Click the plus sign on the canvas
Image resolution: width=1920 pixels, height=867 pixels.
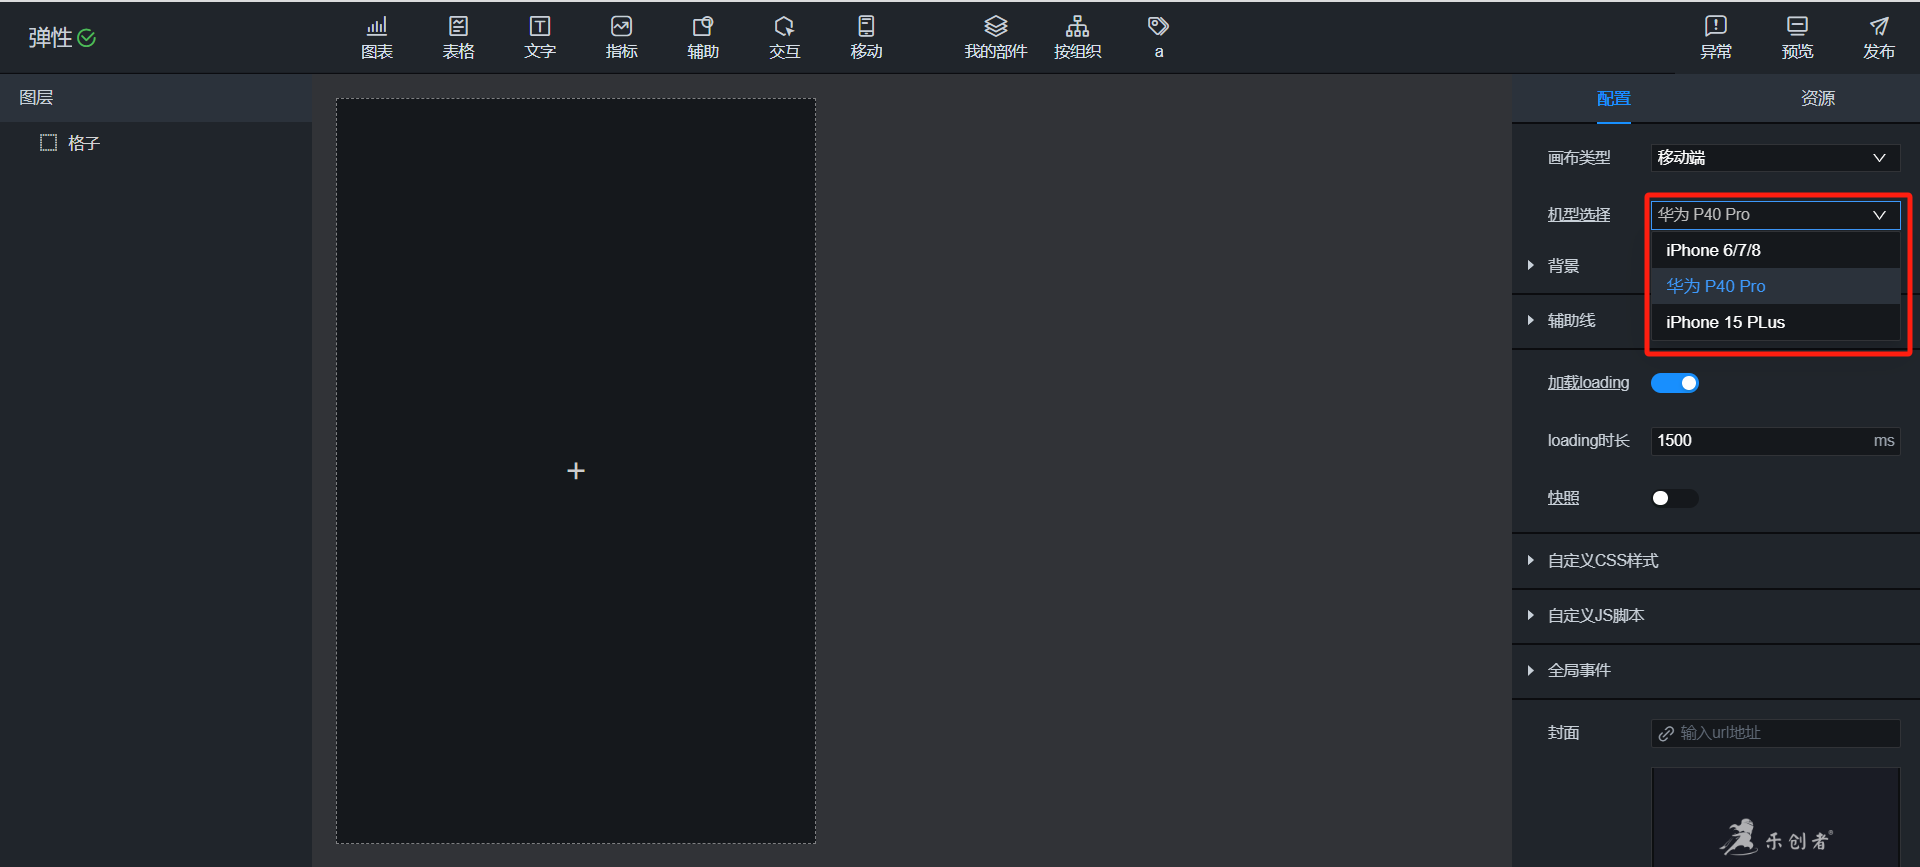click(576, 471)
